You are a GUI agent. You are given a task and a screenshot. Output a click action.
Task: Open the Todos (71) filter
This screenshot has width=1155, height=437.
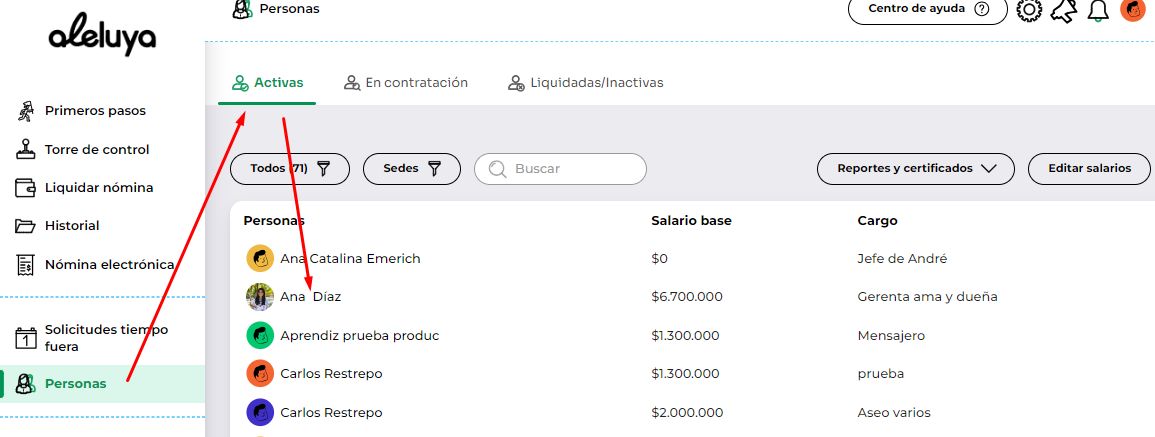click(x=290, y=169)
